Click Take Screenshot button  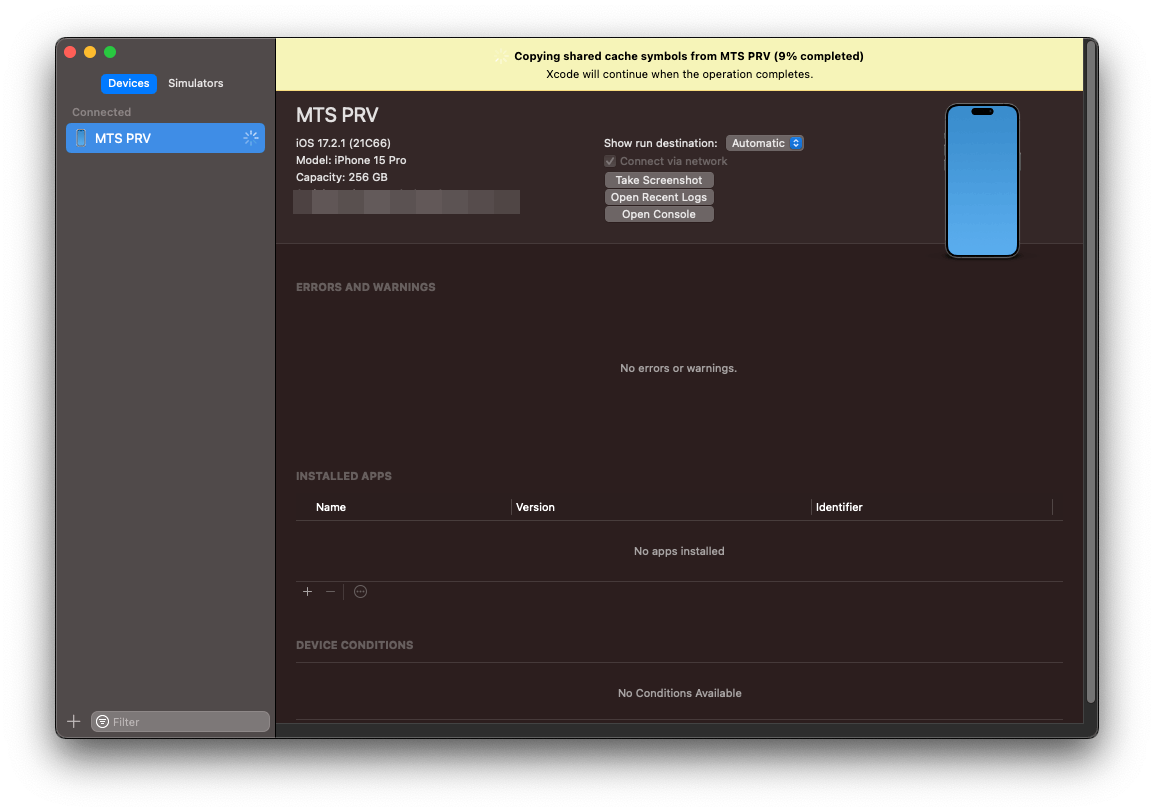pos(659,180)
